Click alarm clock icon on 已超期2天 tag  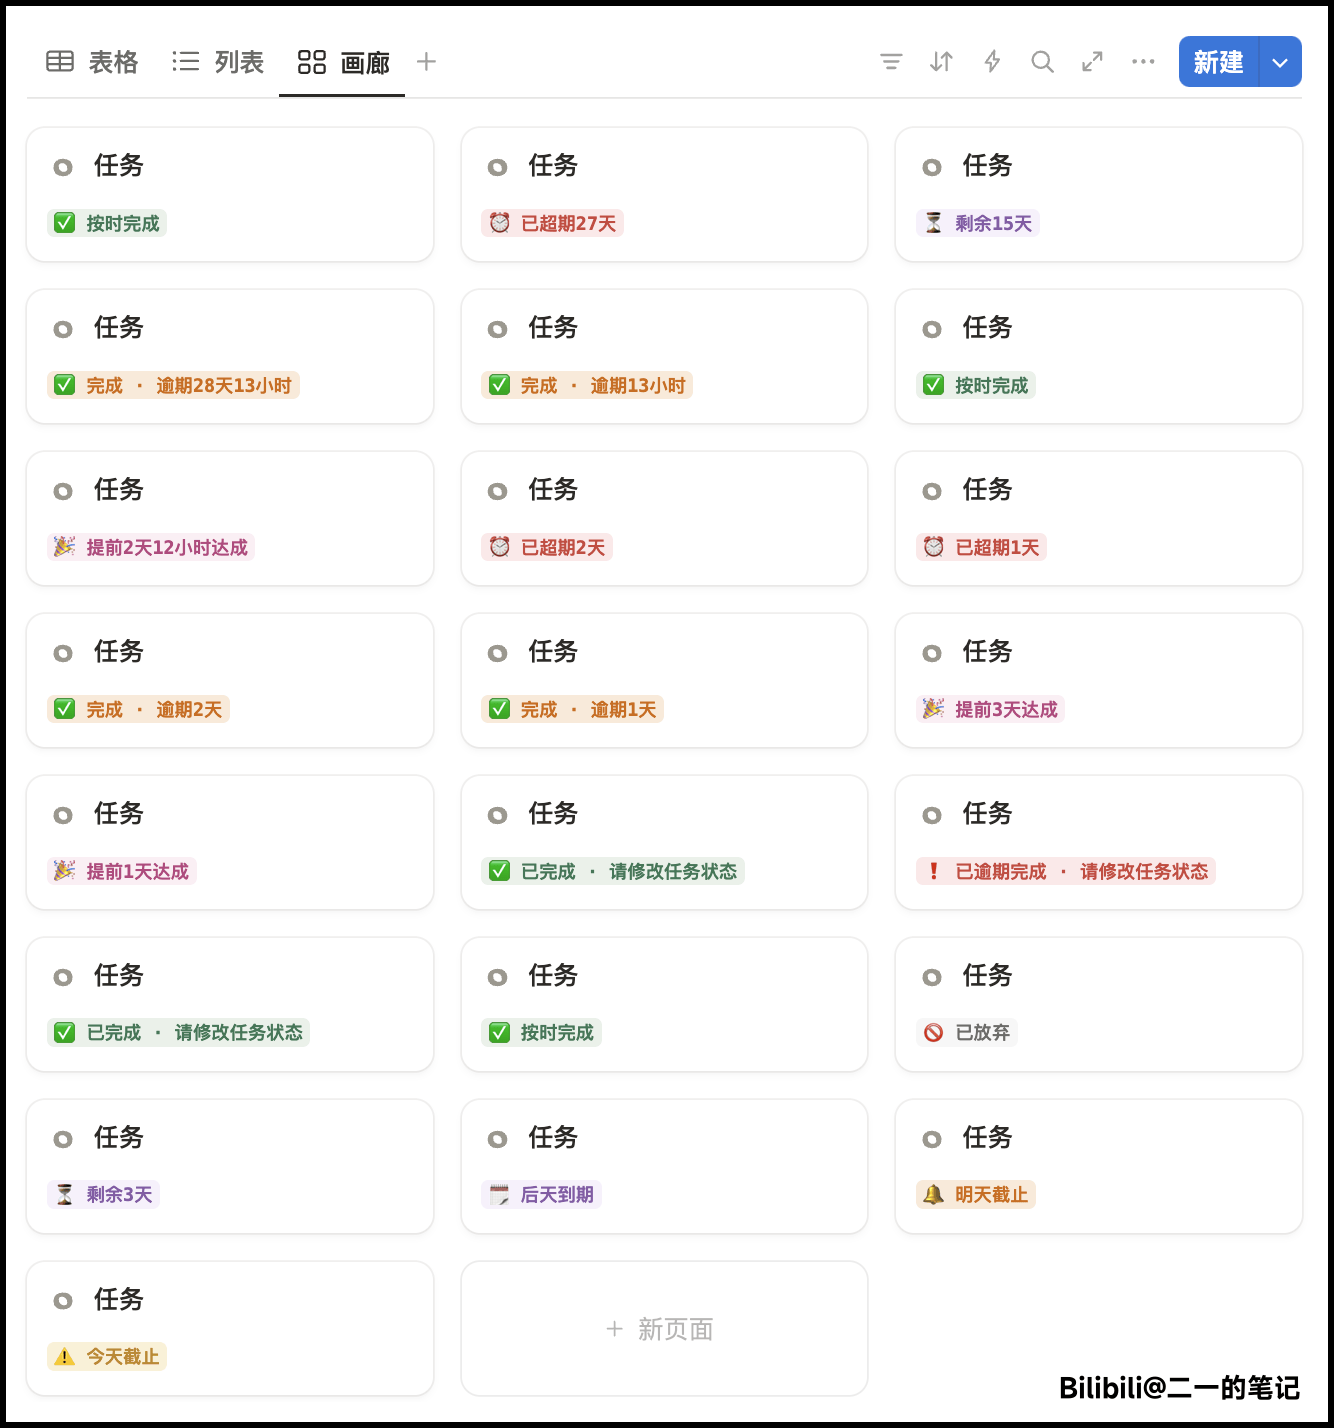pos(499,547)
